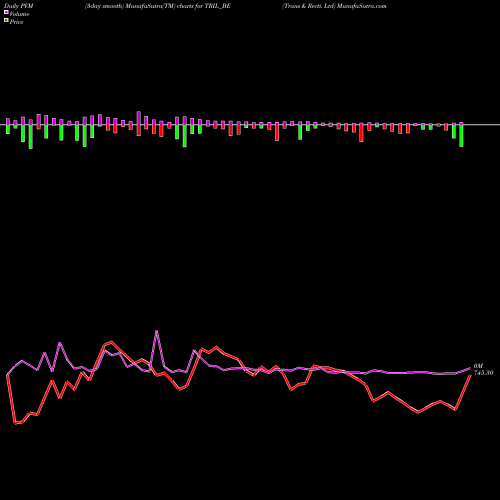The height and width of the screenshot is (500, 500).
Task: Select the Price legend label
Action: [16, 22]
